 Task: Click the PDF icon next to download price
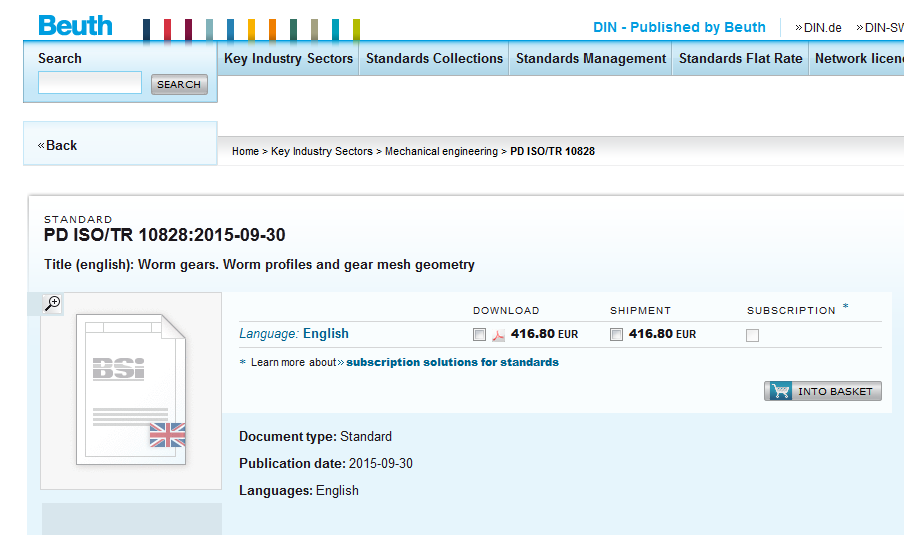(498, 335)
